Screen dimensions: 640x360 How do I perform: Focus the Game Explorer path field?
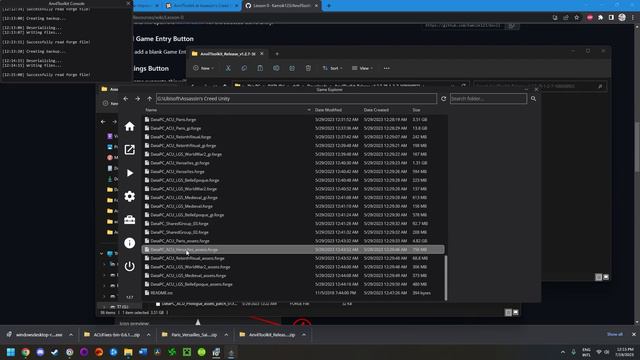296,99
